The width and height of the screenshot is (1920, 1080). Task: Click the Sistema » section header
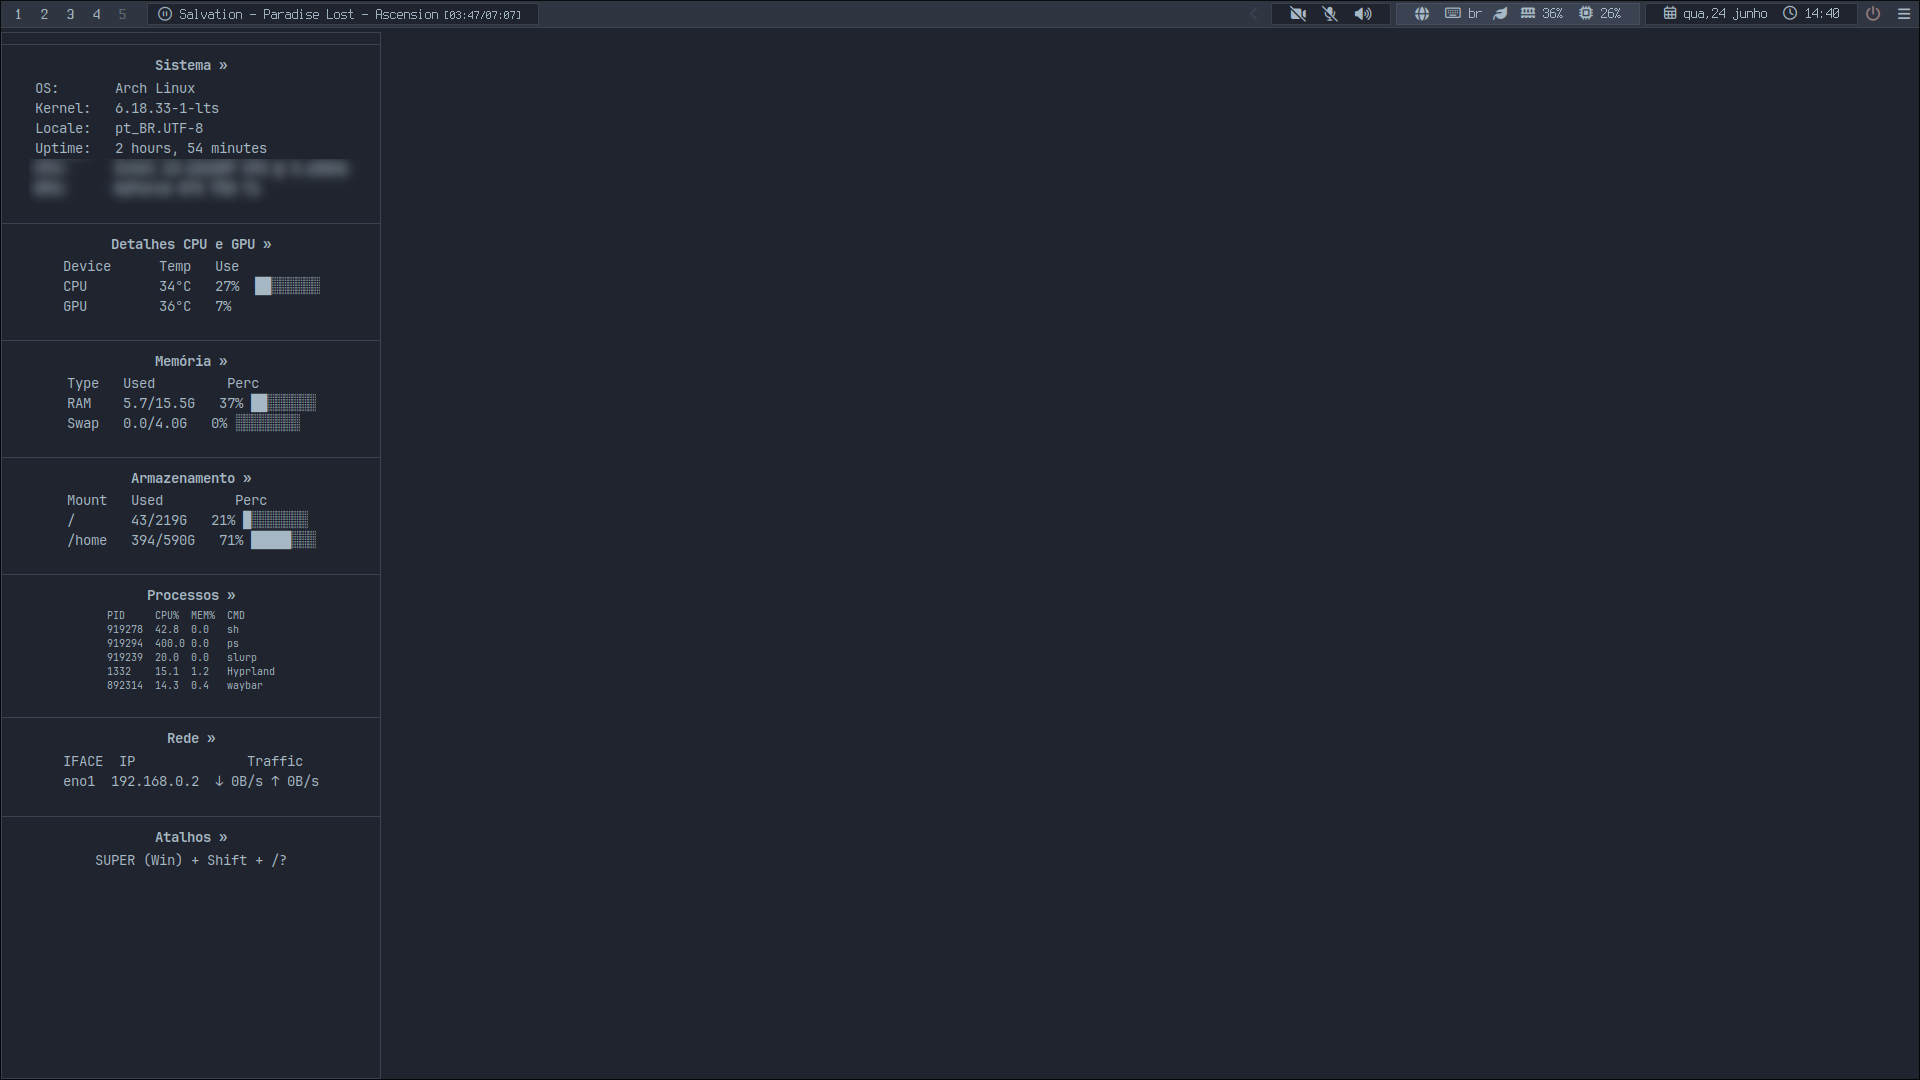(x=191, y=65)
